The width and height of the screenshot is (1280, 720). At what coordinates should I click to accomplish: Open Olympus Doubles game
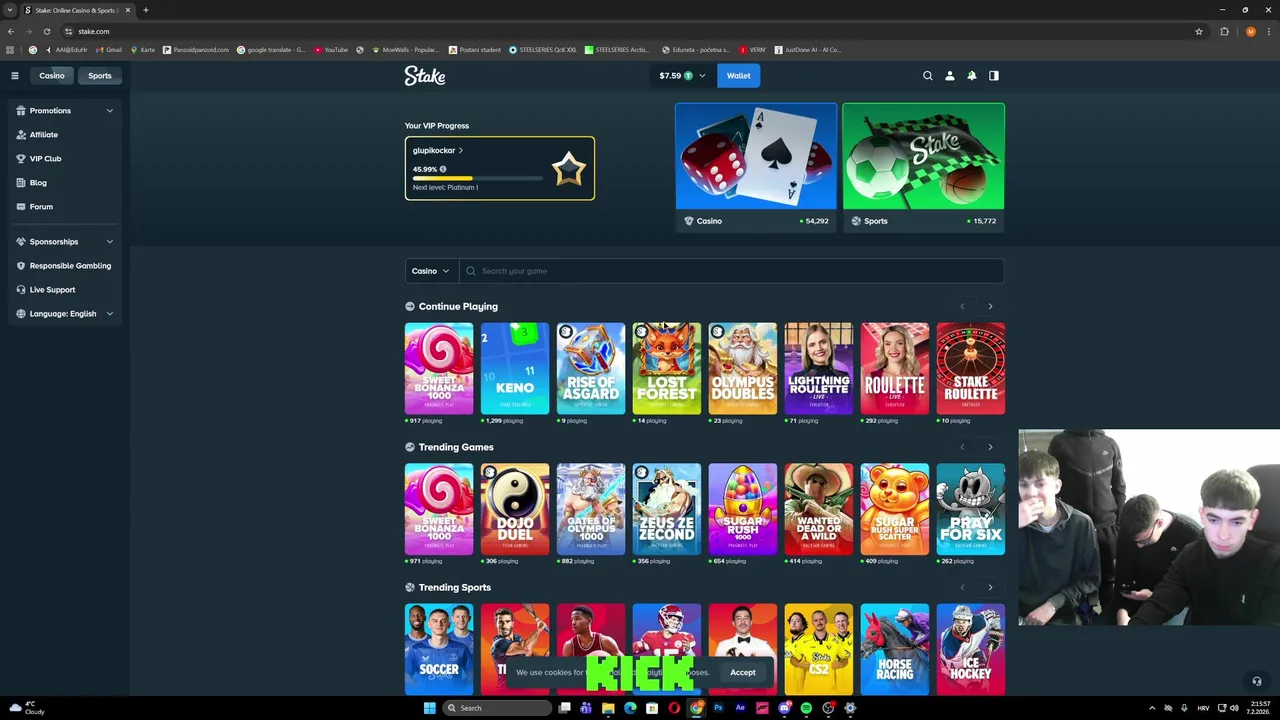(x=743, y=368)
